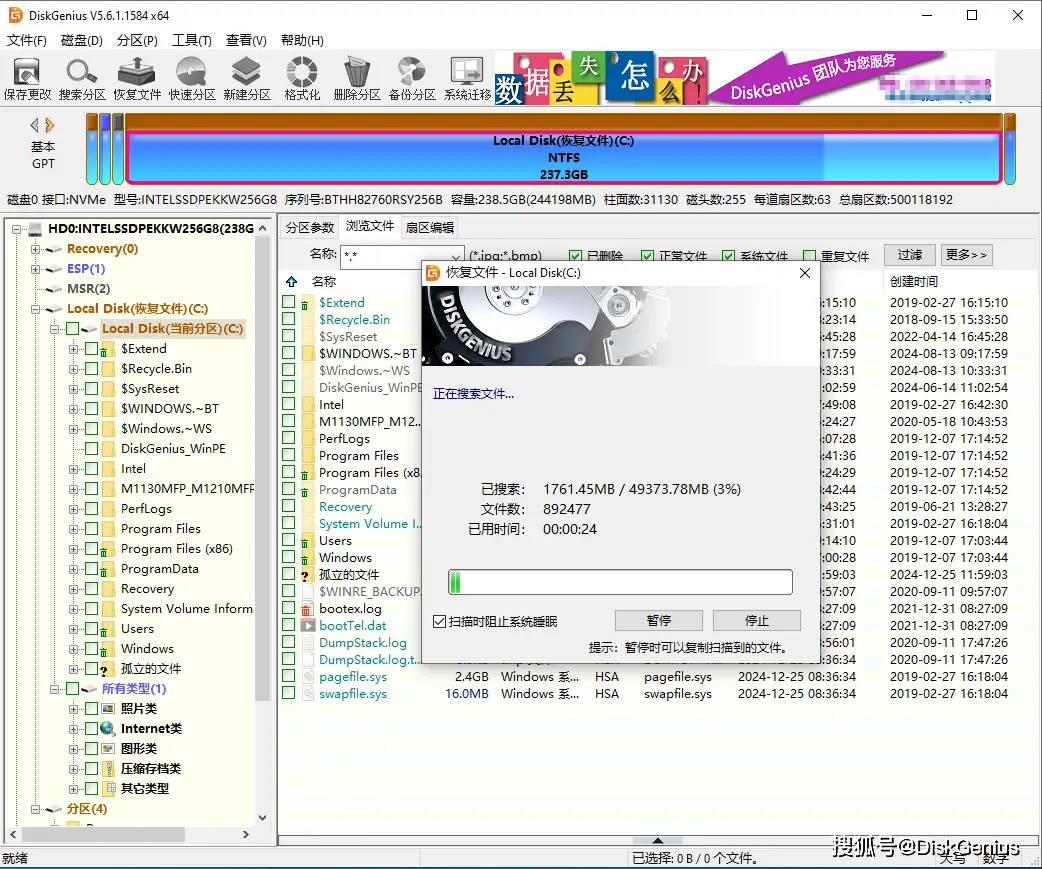The width and height of the screenshot is (1042, 869).
Task: Click the 照片类 picture icon
Action: [108, 709]
